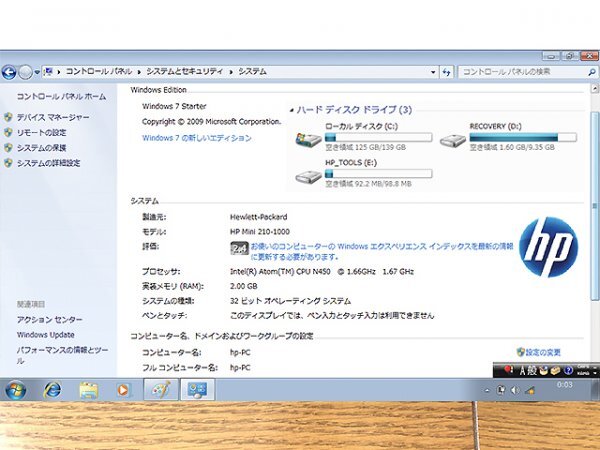Click the control panel icon in address bar
Viewport: 600px width, 450px height.
point(48,72)
